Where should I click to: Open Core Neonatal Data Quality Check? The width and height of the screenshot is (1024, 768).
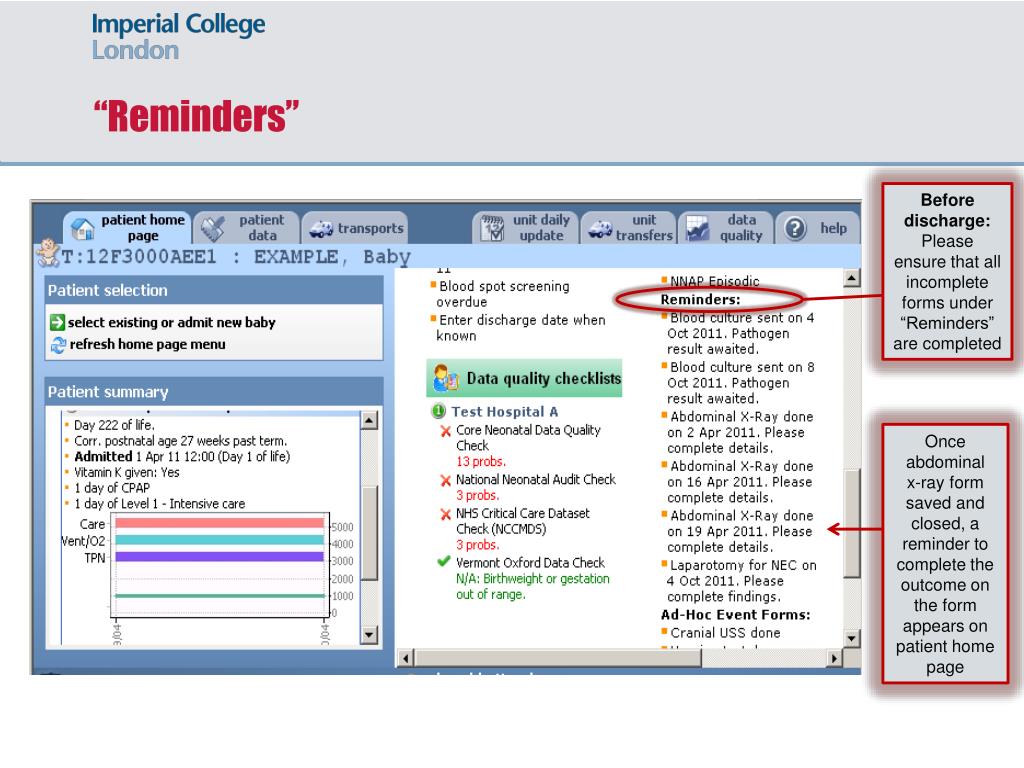[528, 438]
